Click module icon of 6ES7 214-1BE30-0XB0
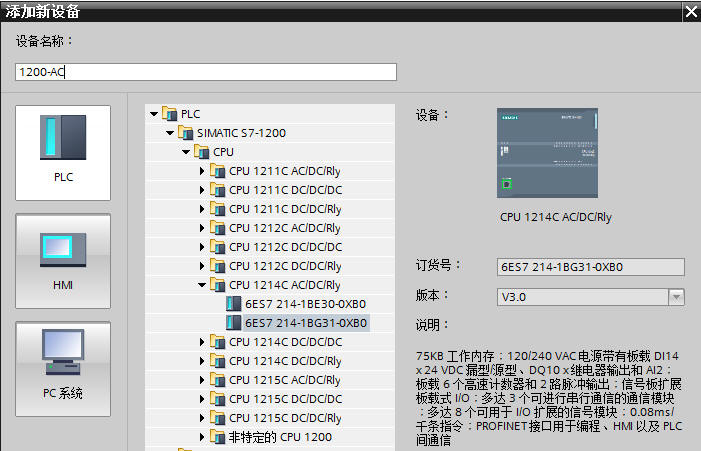The image size is (701, 451). click(233, 304)
